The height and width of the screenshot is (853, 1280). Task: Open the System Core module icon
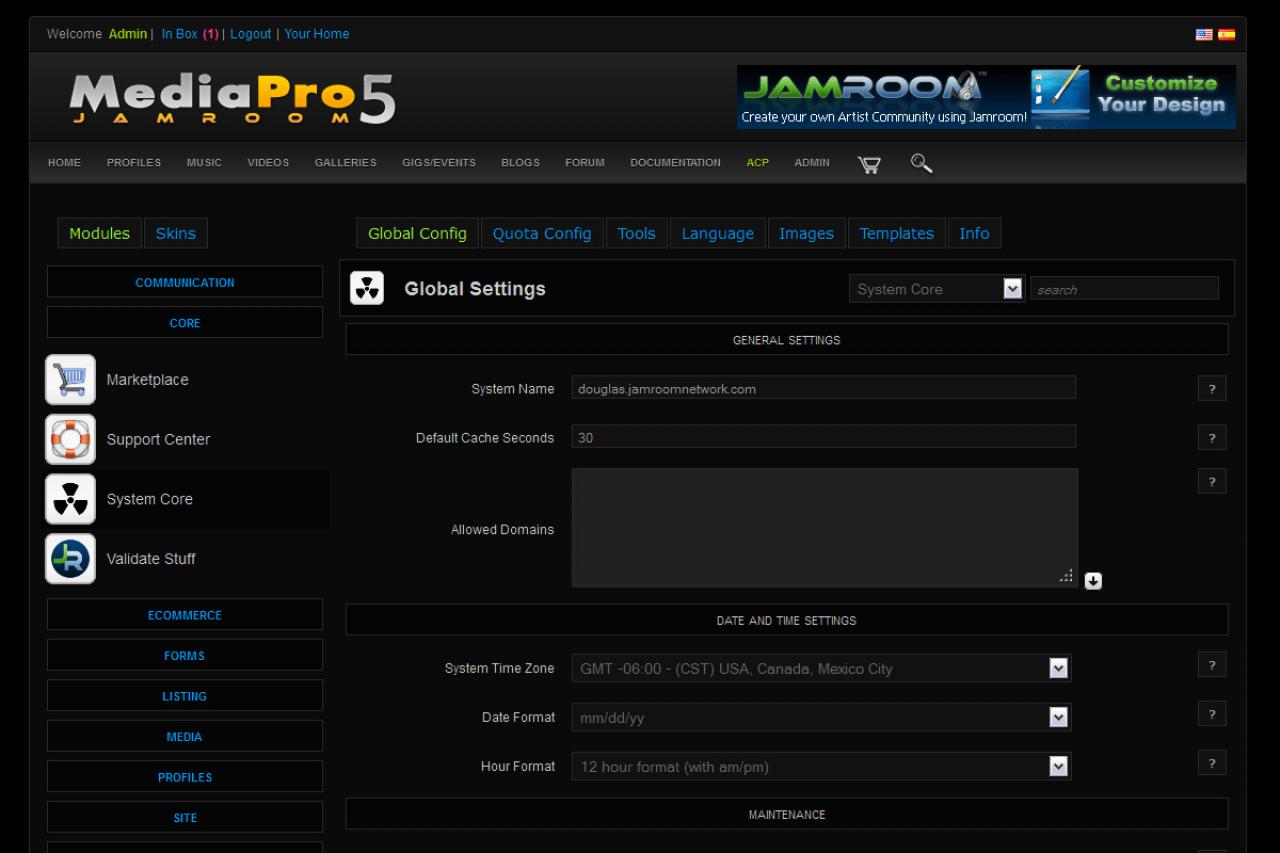click(70, 499)
